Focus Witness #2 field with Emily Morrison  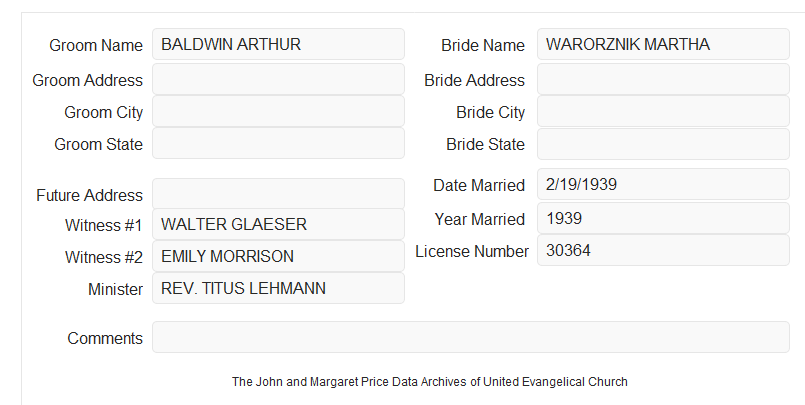tap(278, 256)
